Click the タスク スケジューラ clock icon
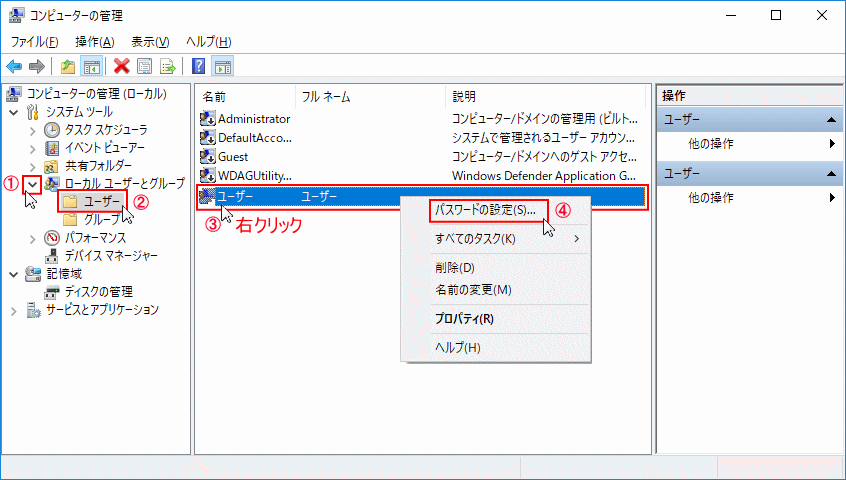 (x=52, y=130)
